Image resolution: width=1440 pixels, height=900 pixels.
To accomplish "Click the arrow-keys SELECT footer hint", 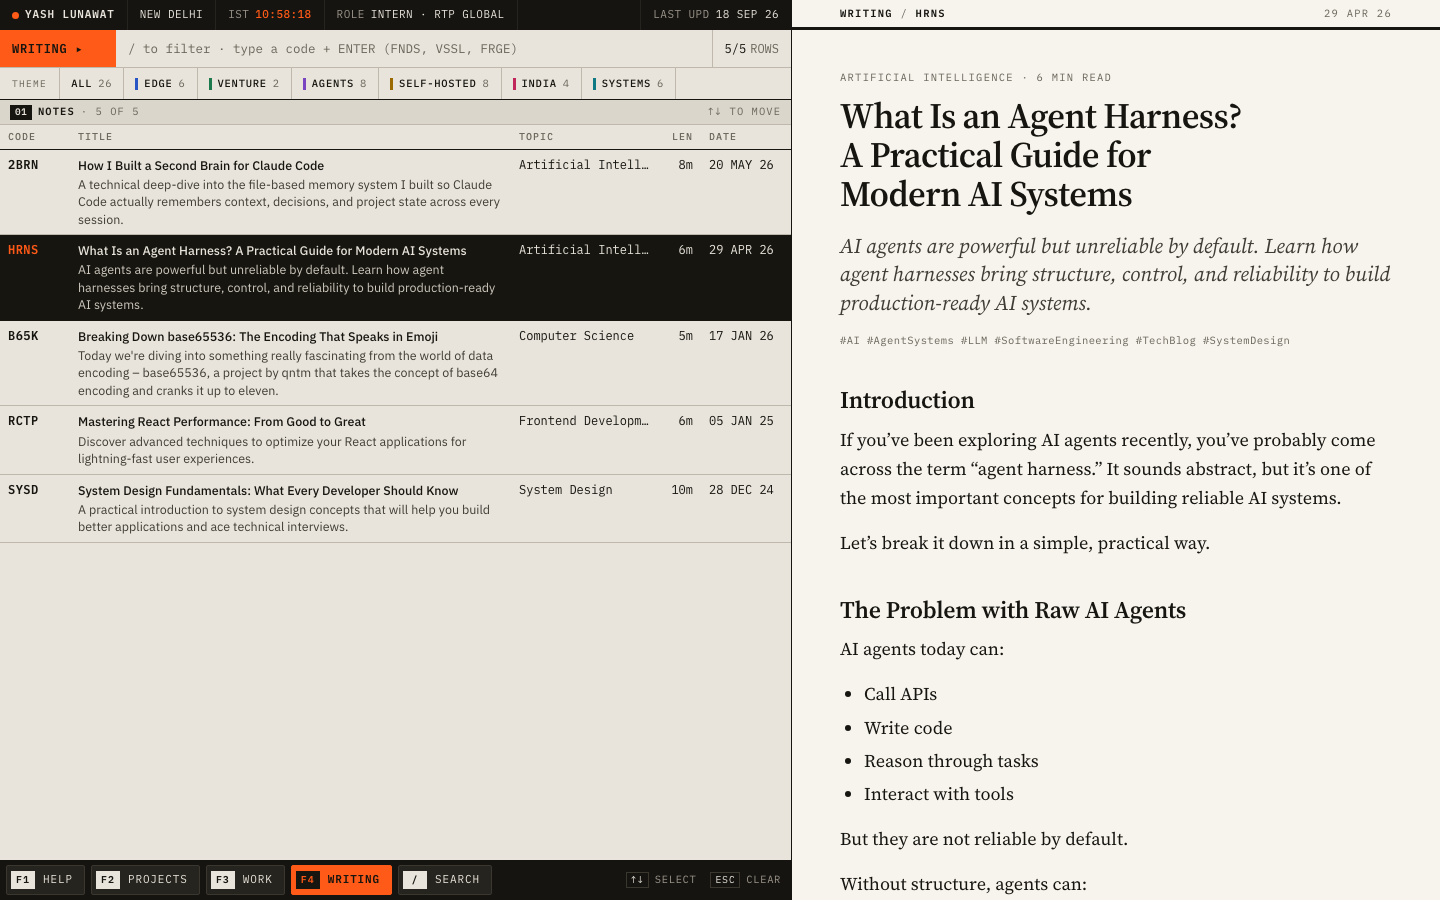I will point(661,880).
